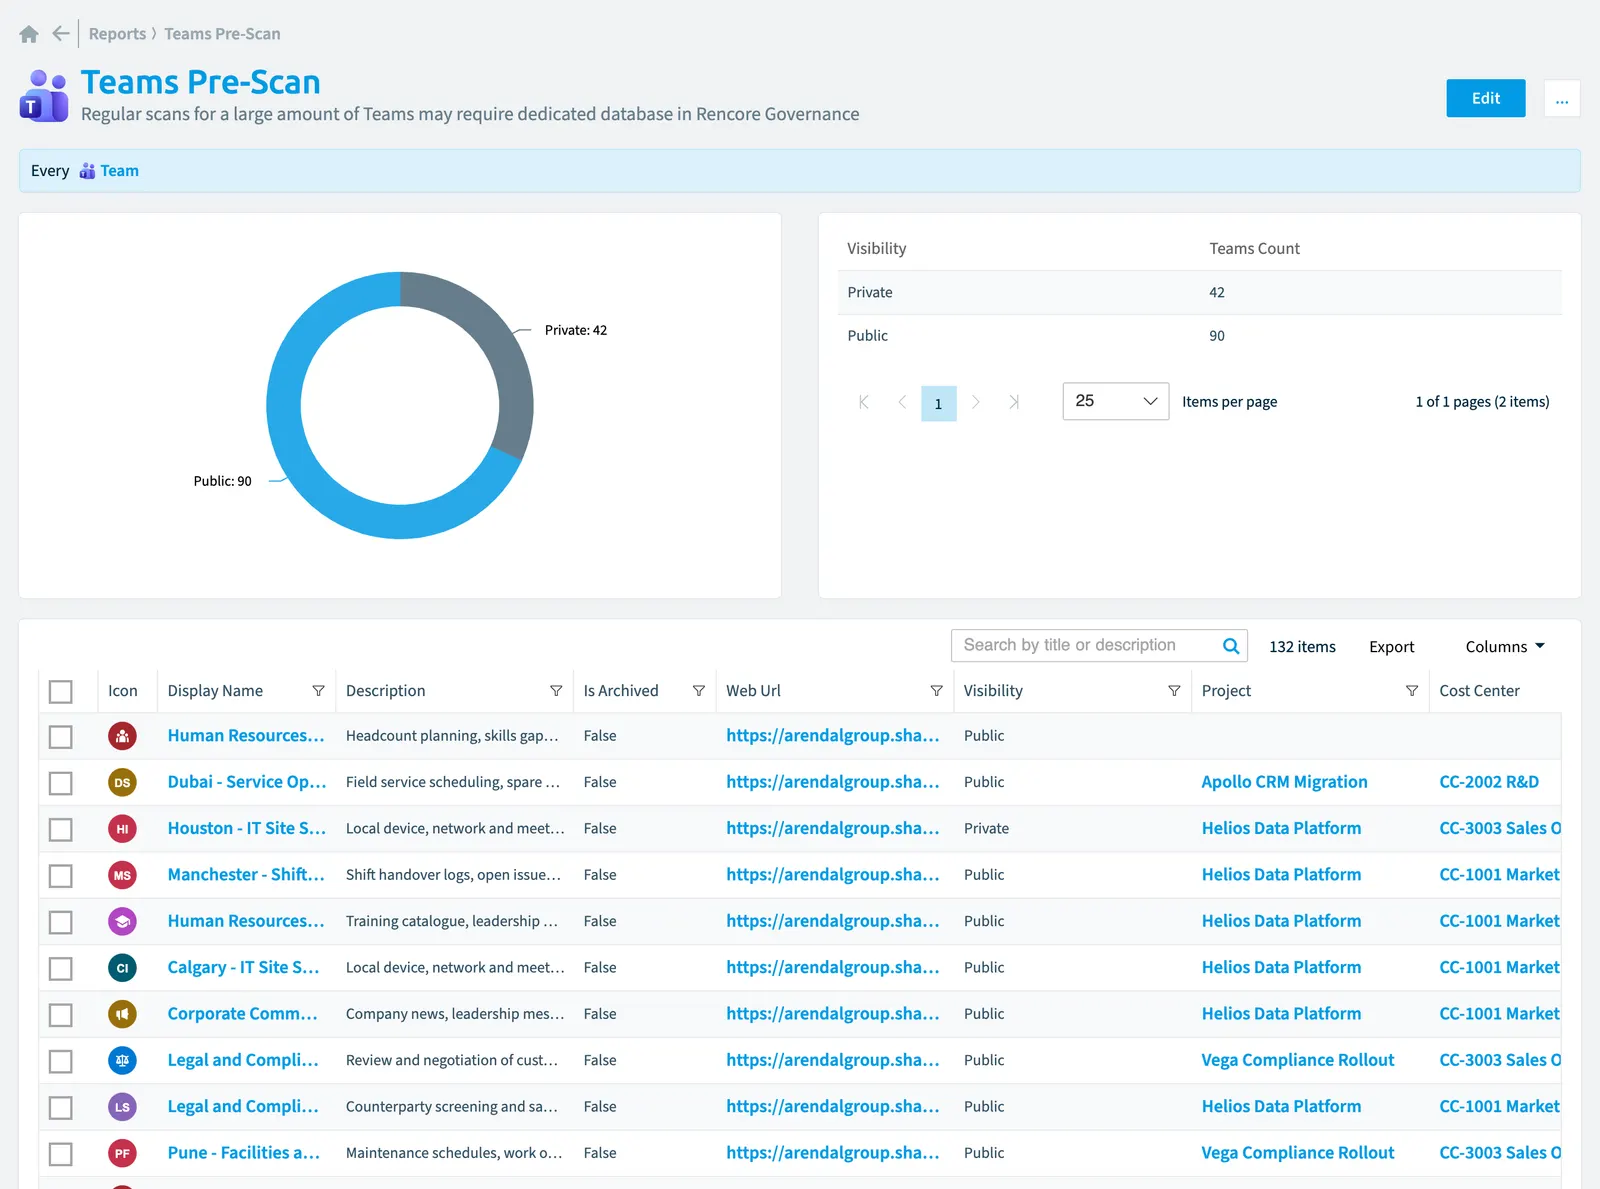Open the more options ellipsis button
Viewport: 1600px width, 1189px height.
[1561, 98]
